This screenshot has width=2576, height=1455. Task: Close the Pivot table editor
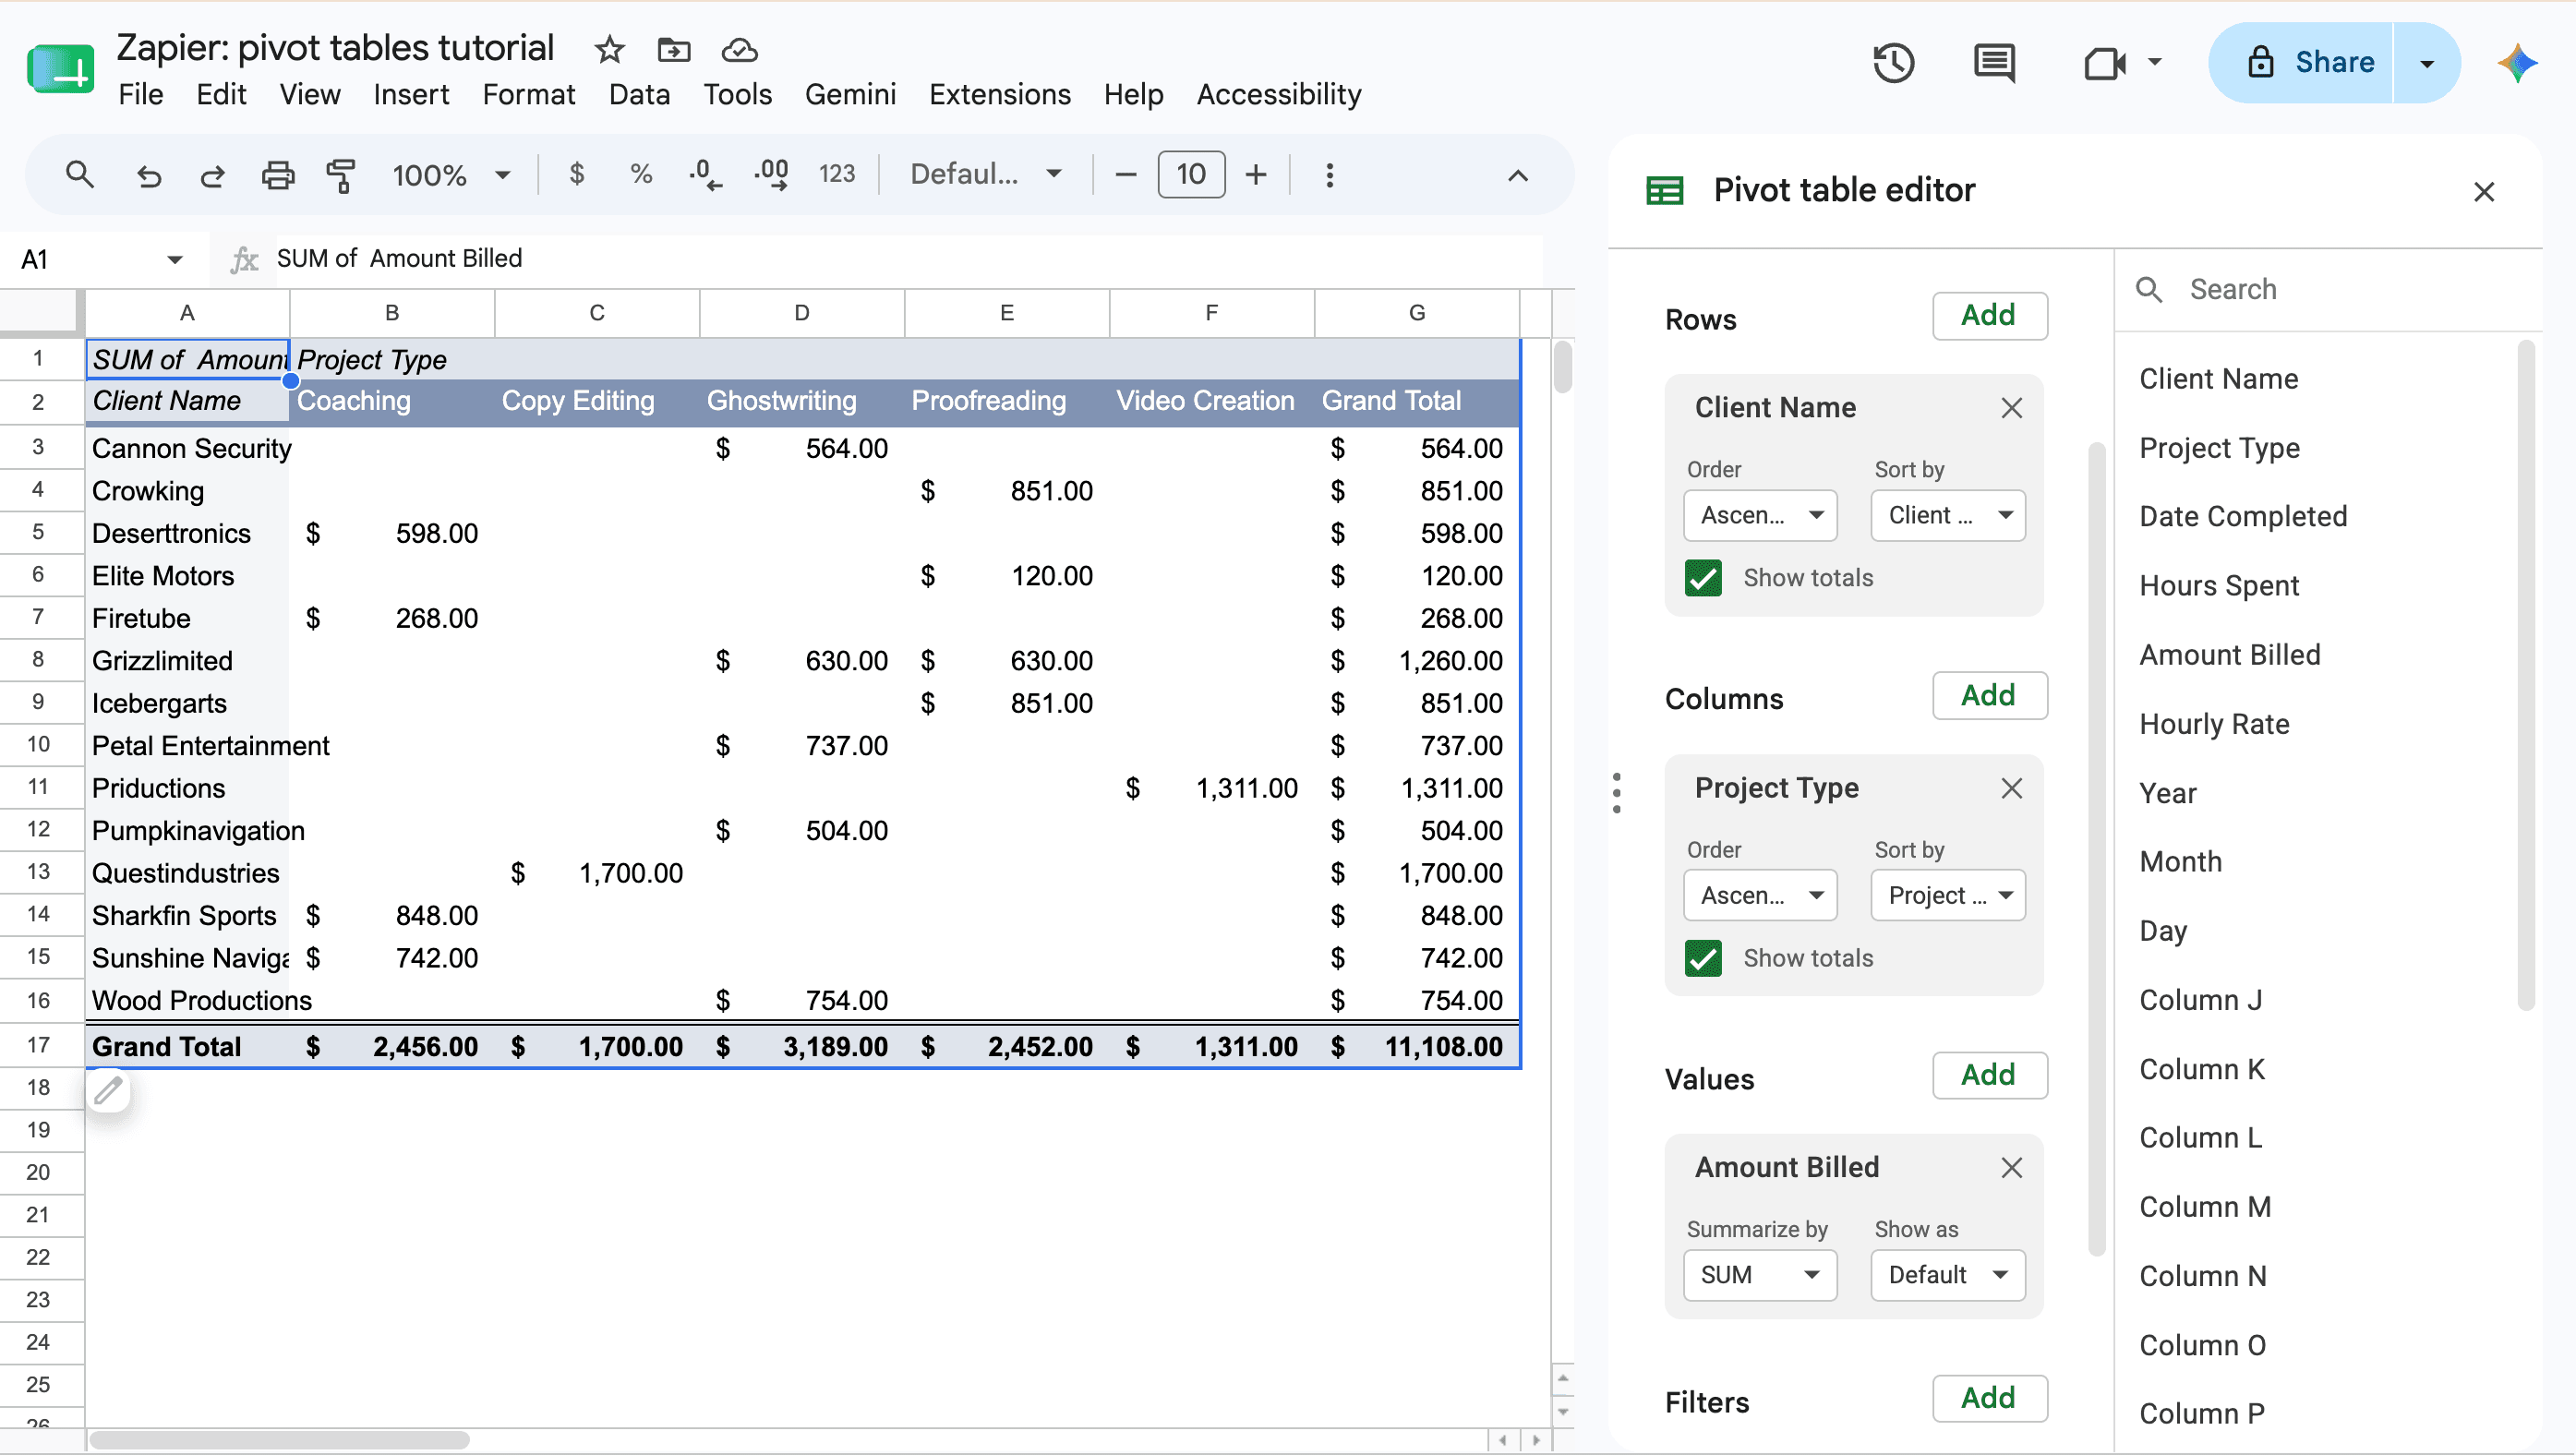[2483, 191]
